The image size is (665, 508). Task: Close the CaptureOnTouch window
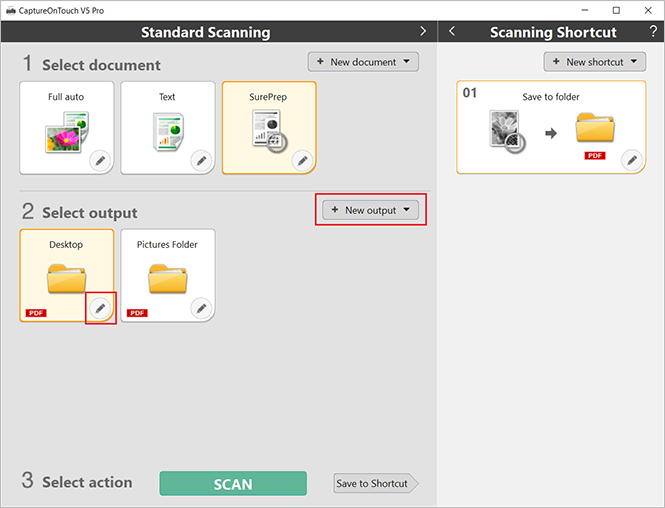click(648, 10)
